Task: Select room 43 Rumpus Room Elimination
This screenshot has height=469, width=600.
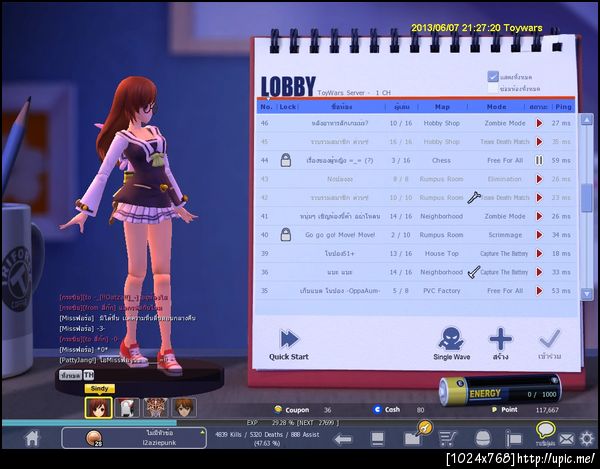Action: pos(416,179)
